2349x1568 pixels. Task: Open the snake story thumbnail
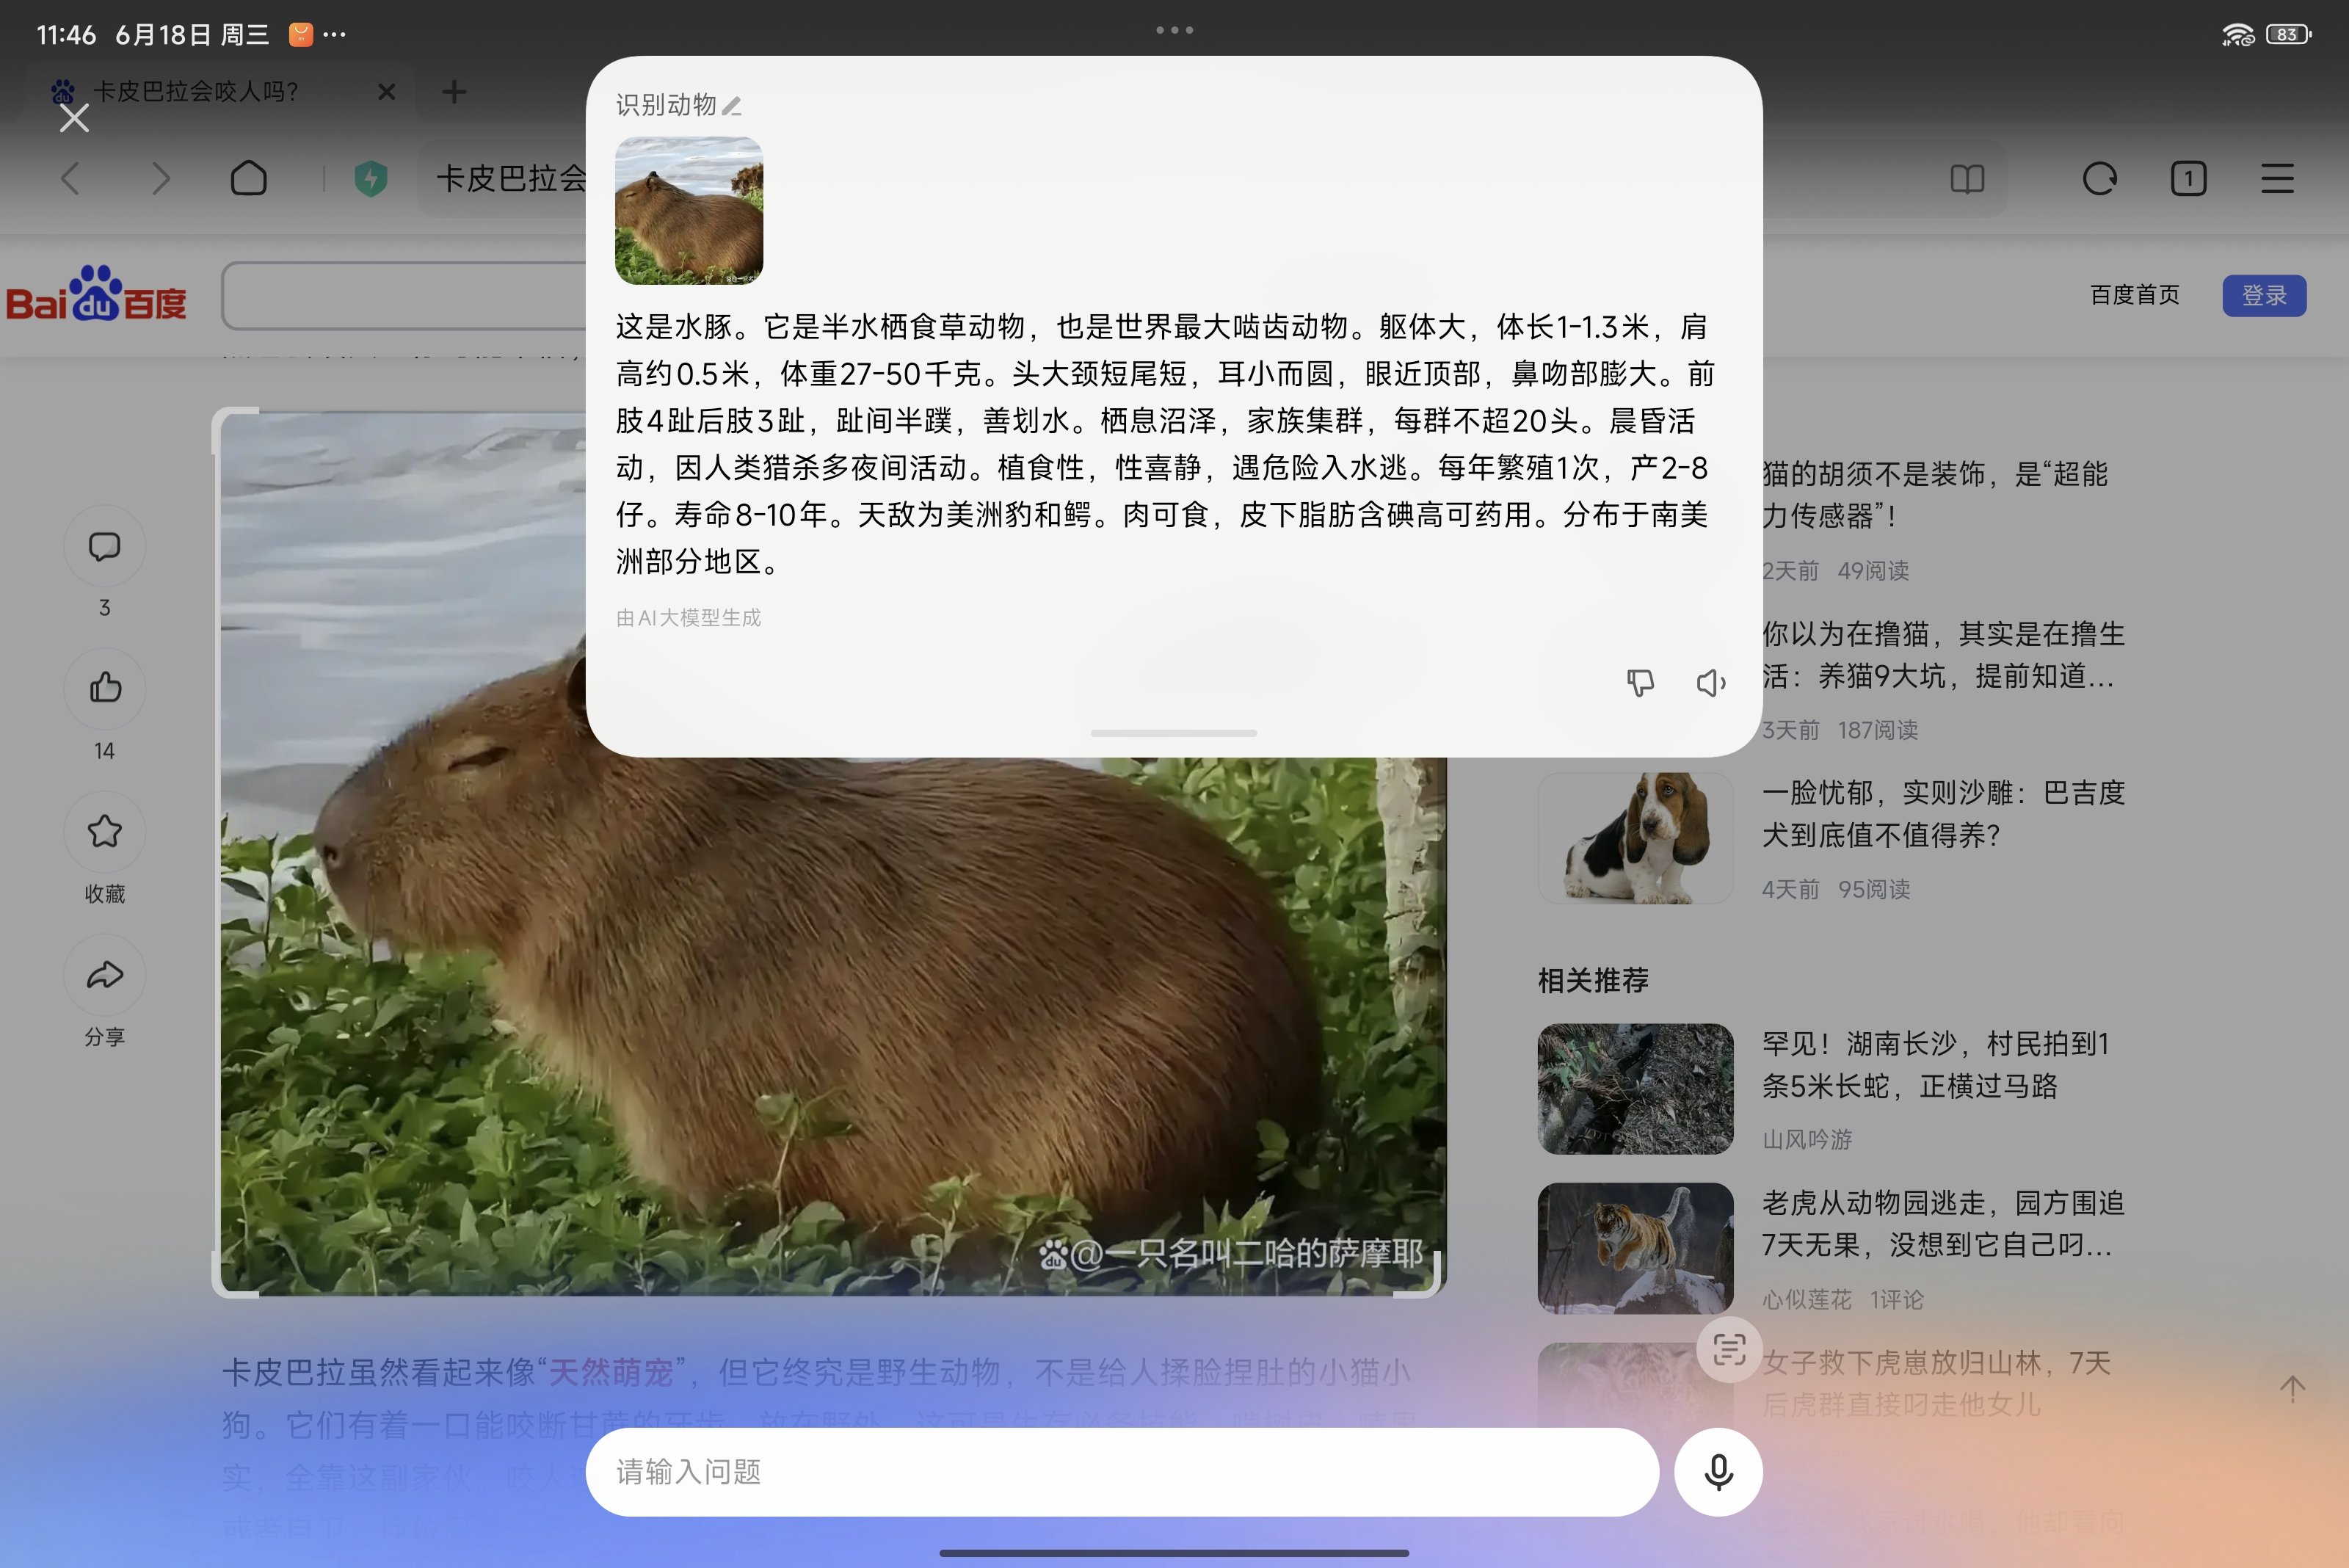[1635, 1088]
